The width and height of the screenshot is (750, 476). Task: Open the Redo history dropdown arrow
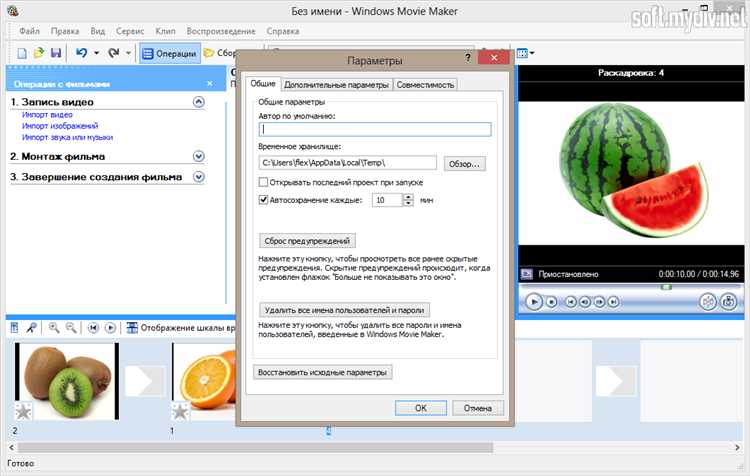pyautogui.click(x=128, y=53)
